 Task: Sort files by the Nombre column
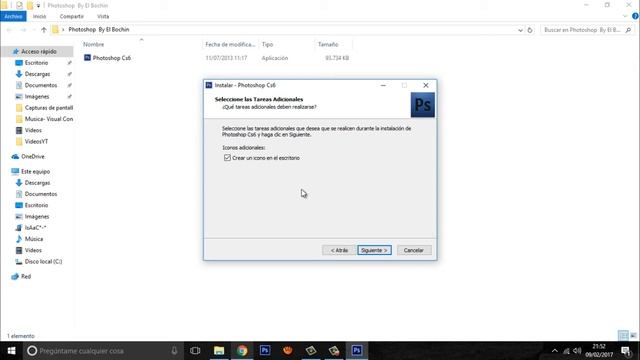click(93, 44)
